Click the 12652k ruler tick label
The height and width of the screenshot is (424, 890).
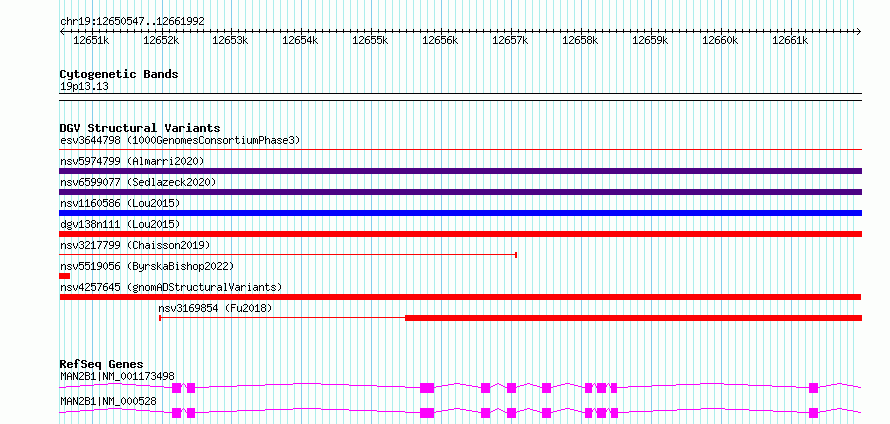tap(161, 40)
